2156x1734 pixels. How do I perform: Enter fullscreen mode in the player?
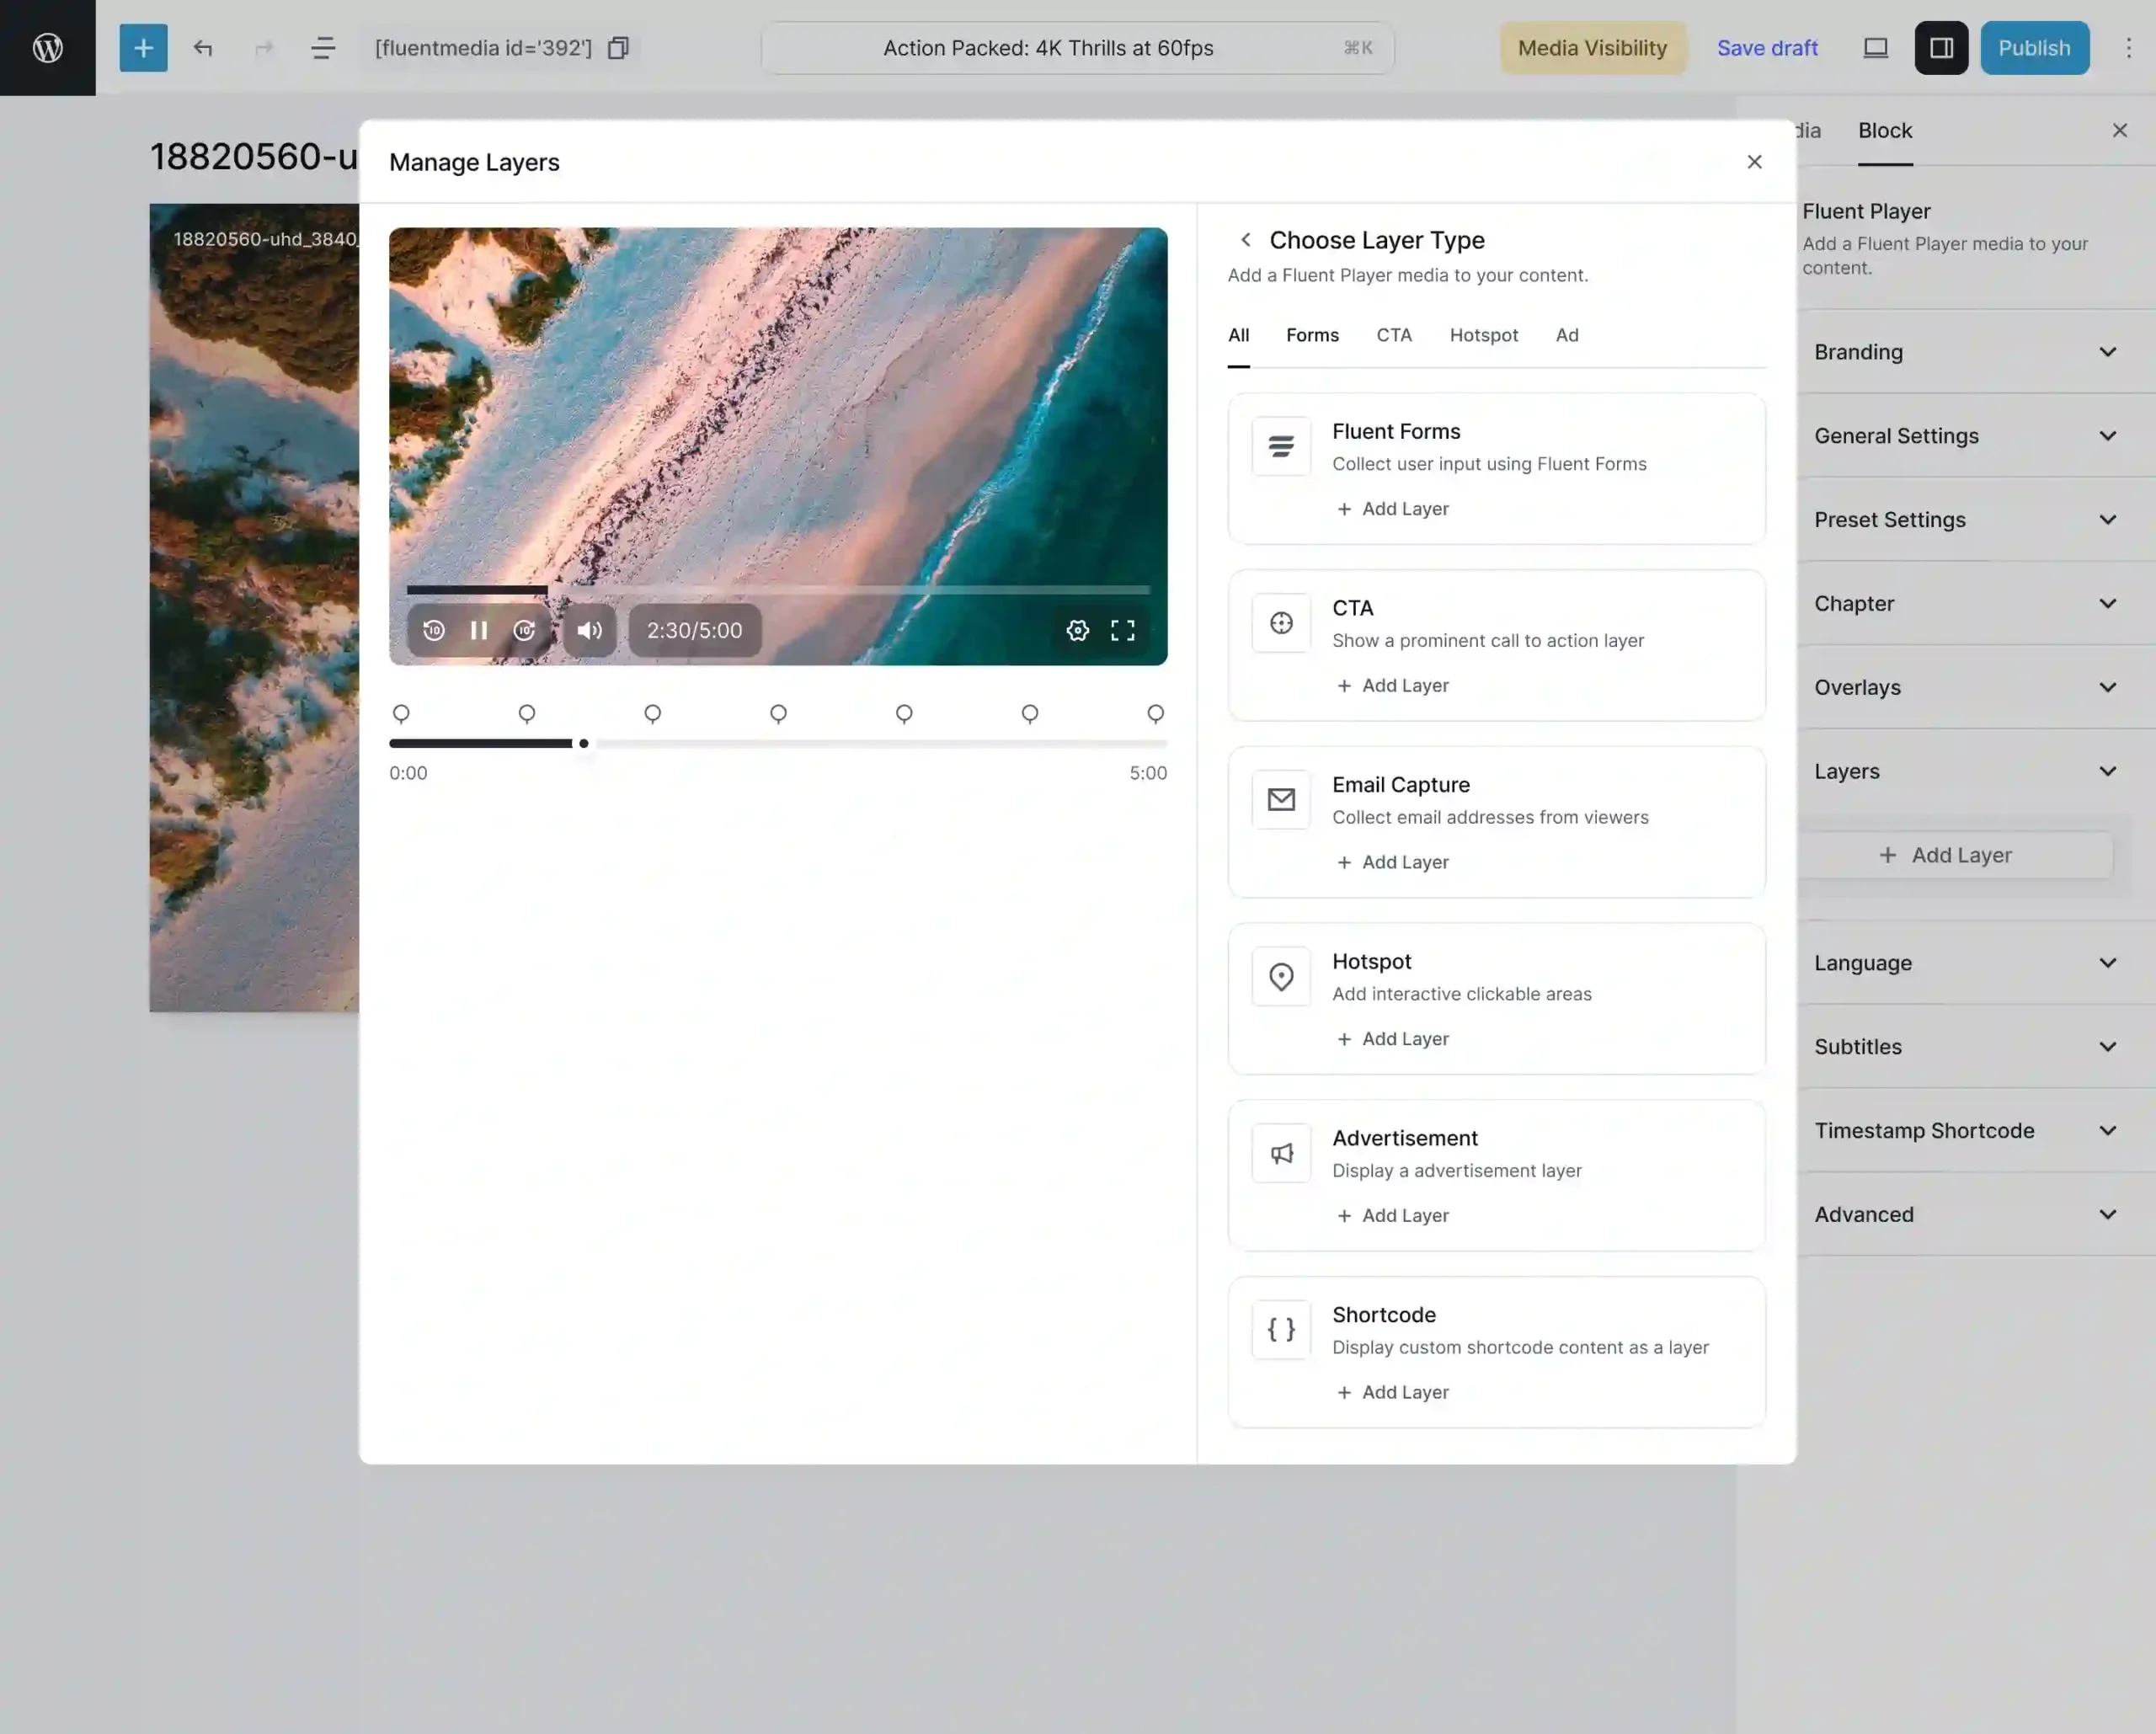click(1123, 630)
